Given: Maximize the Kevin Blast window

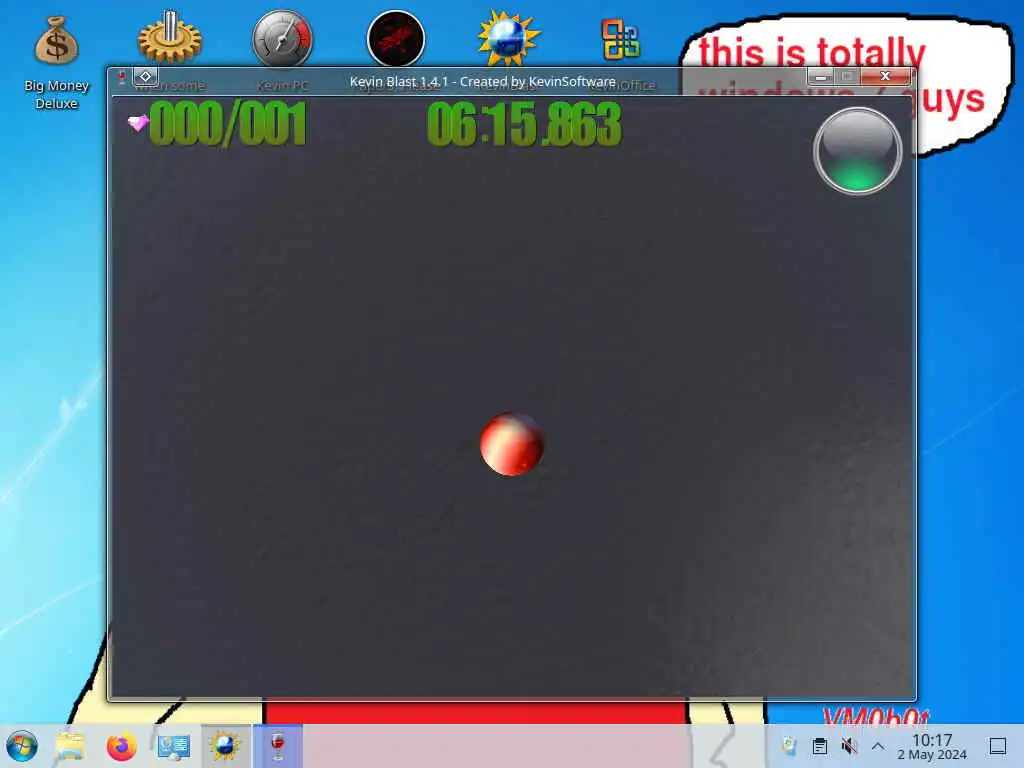Looking at the screenshot, I should point(848,77).
